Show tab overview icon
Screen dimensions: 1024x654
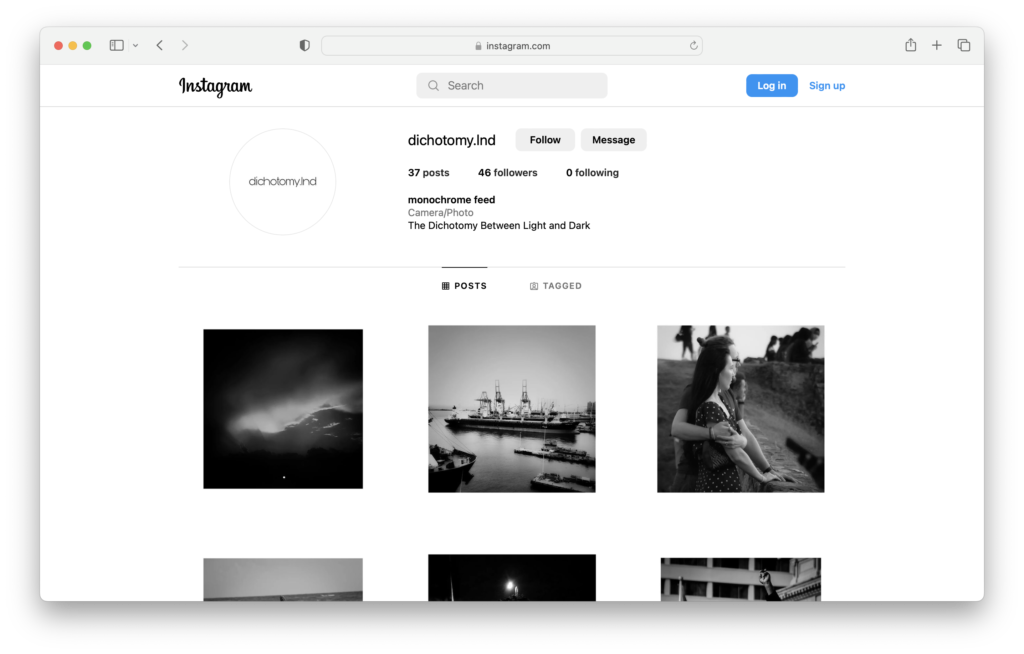coord(963,45)
